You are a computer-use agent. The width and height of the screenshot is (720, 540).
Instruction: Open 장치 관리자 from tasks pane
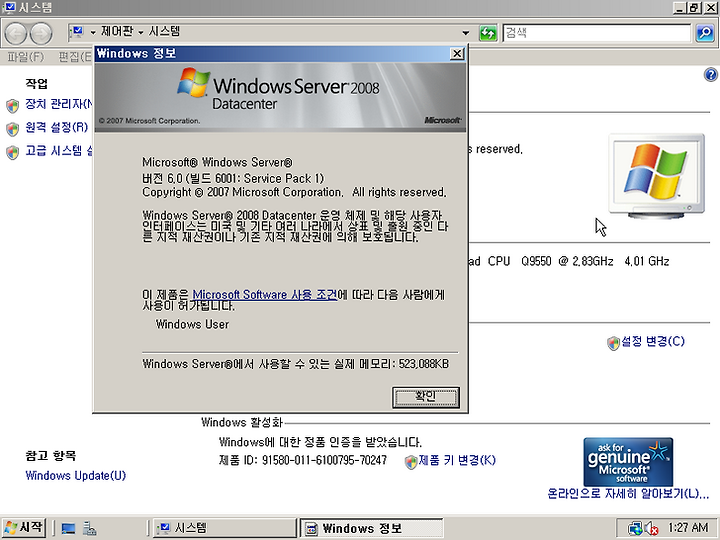[x=59, y=104]
